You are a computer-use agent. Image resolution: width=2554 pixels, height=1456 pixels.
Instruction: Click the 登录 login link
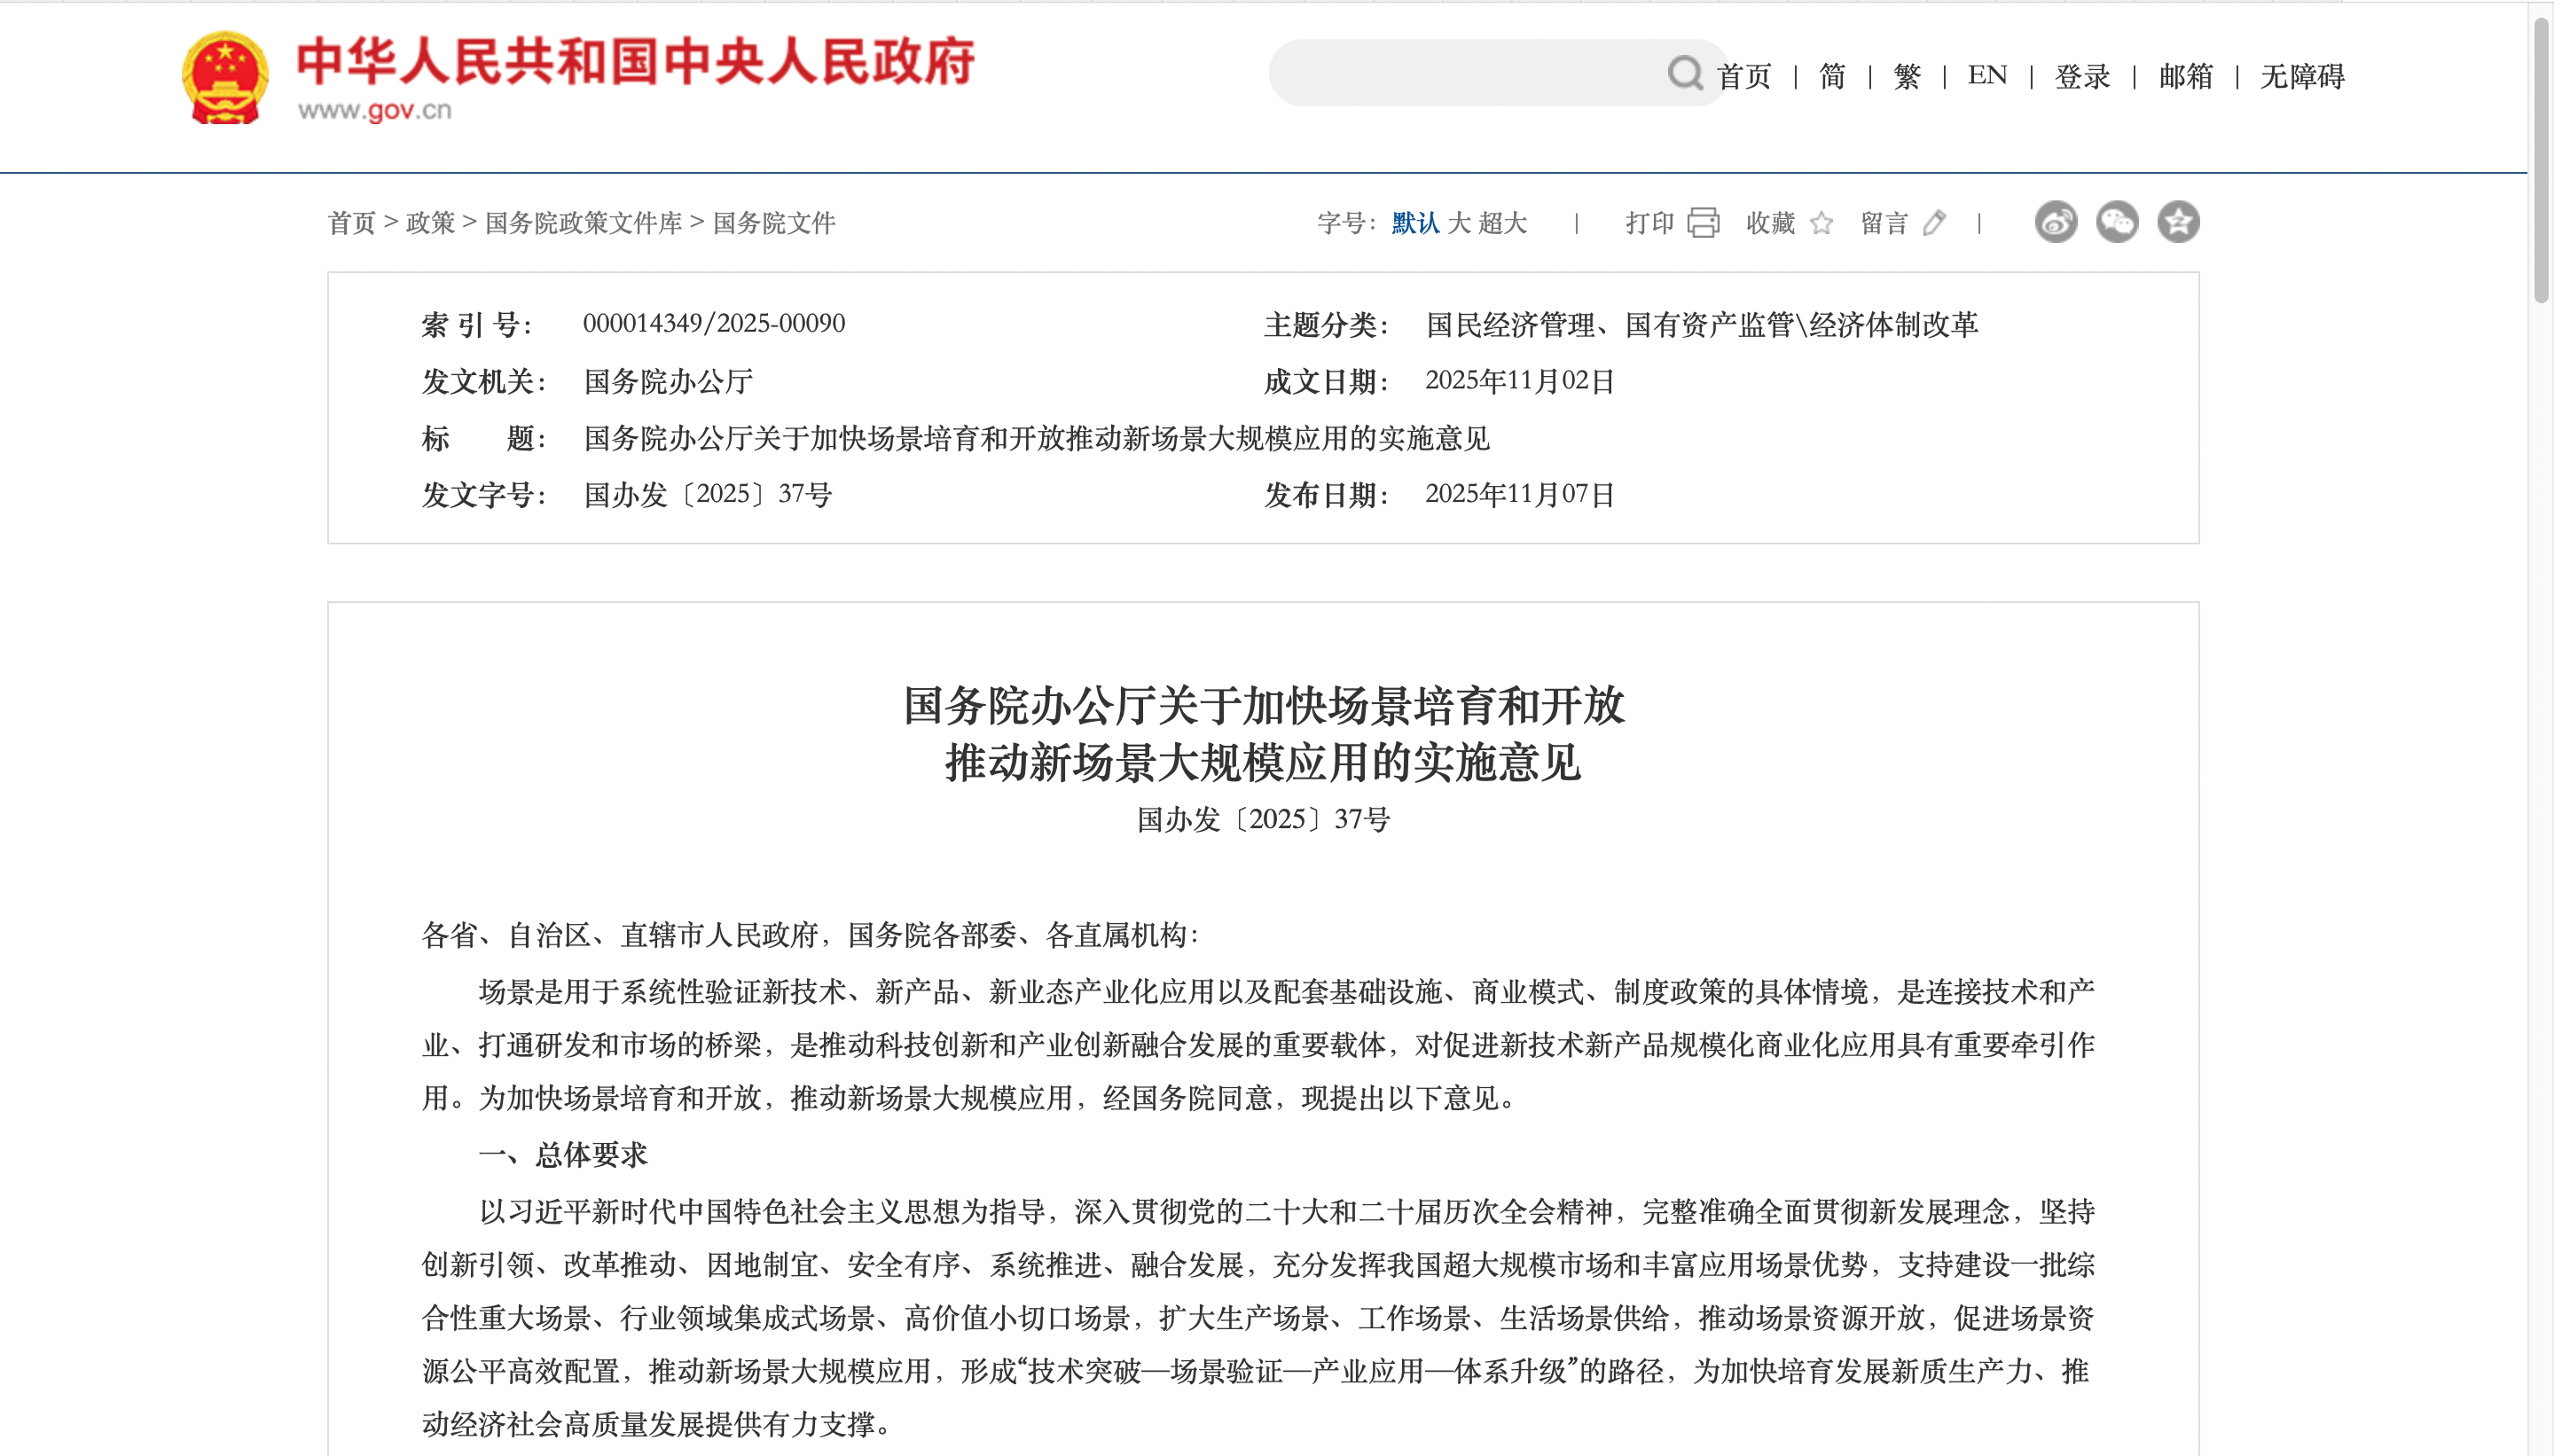point(2082,76)
